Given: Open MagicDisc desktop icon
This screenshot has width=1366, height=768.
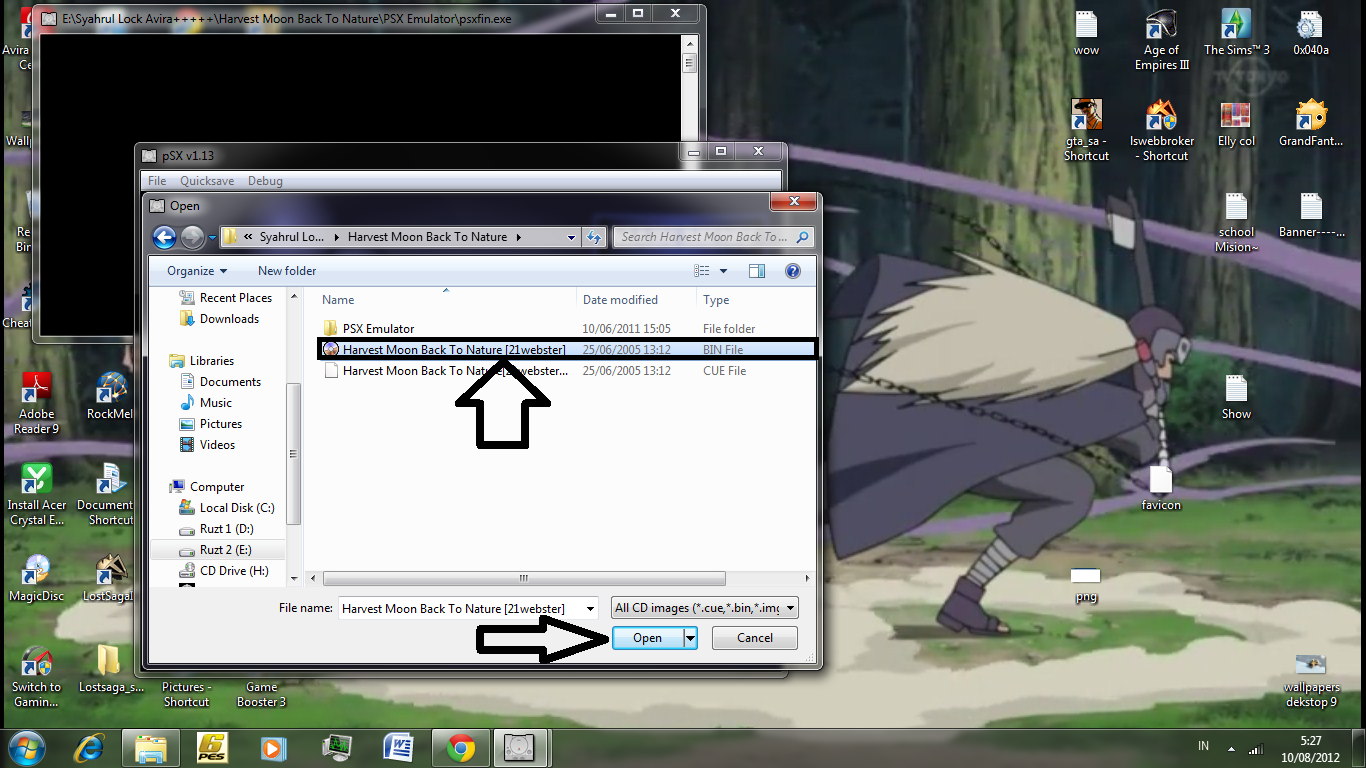Looking at the screenshot, I should pos(37,578).
